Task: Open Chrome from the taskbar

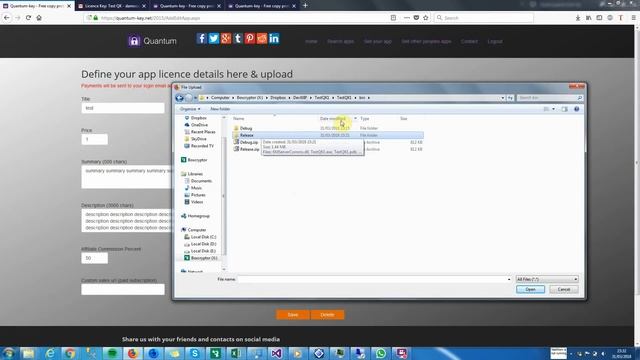Action: [70, 353]
